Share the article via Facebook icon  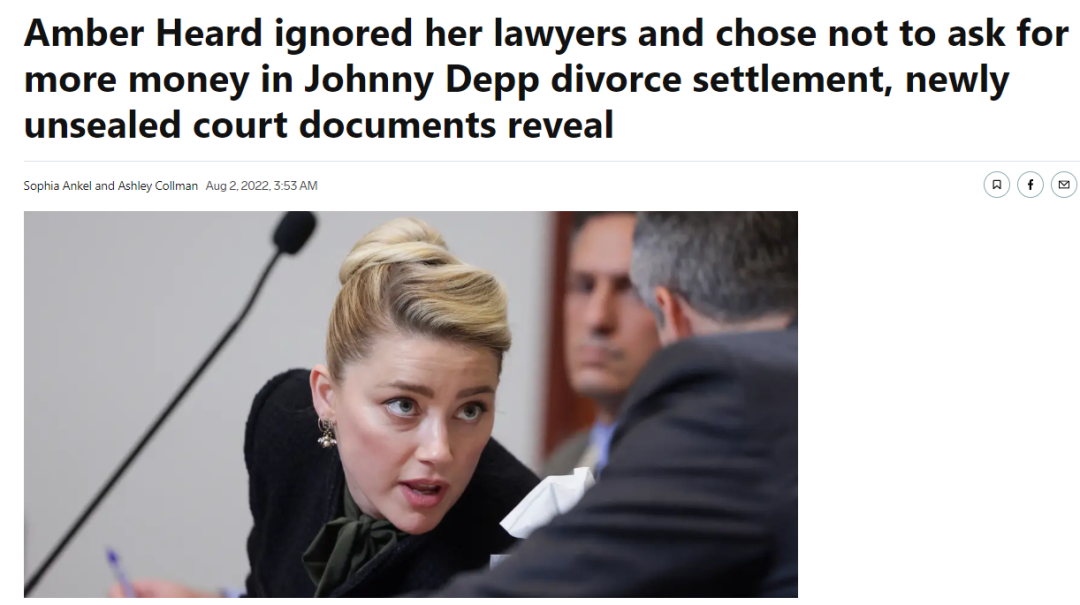pos(1030,185)
